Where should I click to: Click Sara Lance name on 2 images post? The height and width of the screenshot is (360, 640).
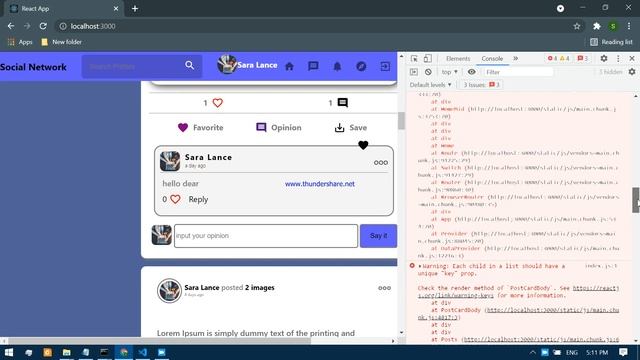pos(202,287)
